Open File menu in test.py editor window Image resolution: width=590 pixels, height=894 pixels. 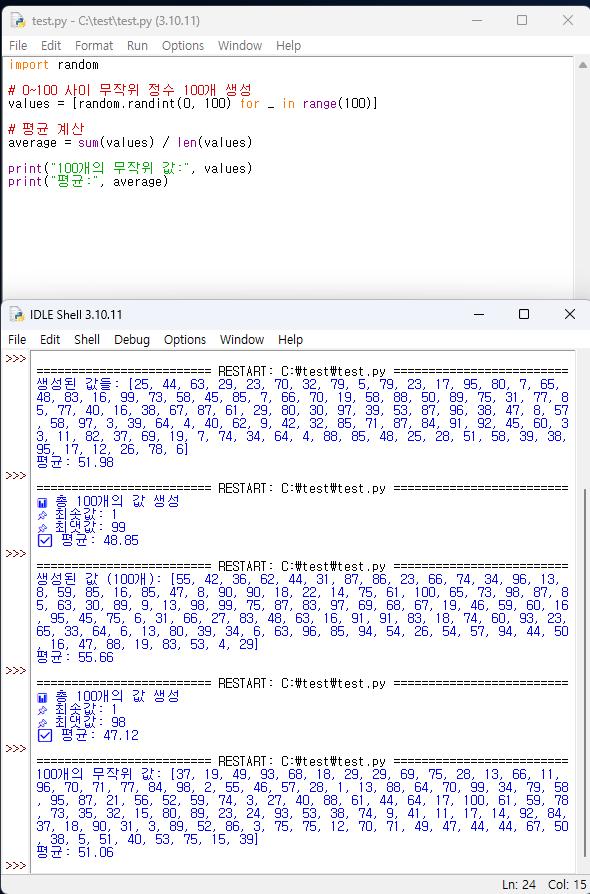[x=18, y=46]
